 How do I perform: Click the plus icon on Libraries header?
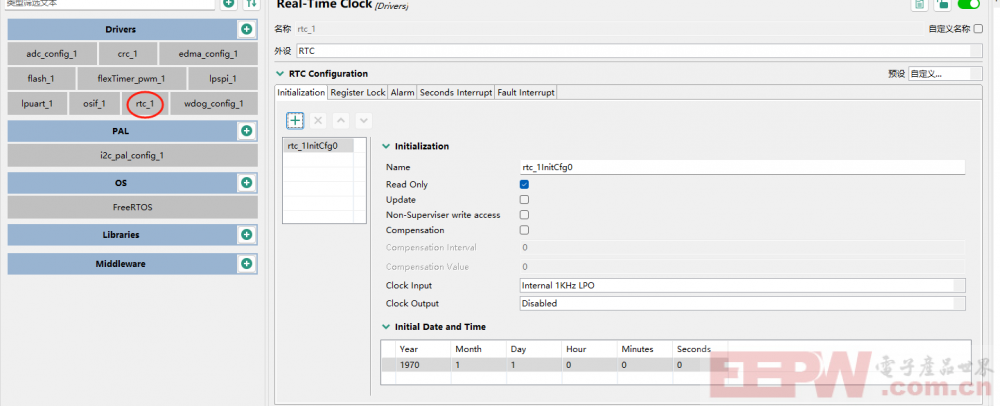[x=246, y=234]
